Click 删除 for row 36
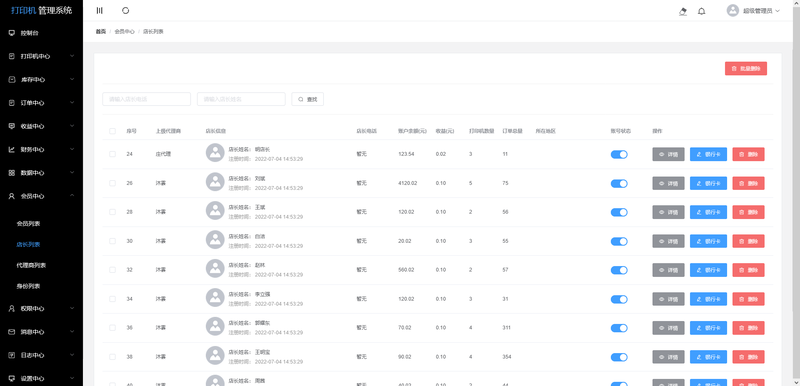Image resolution: width=800 pixels, height=386 pixels. pyautogui.click(x=748, y=328)
